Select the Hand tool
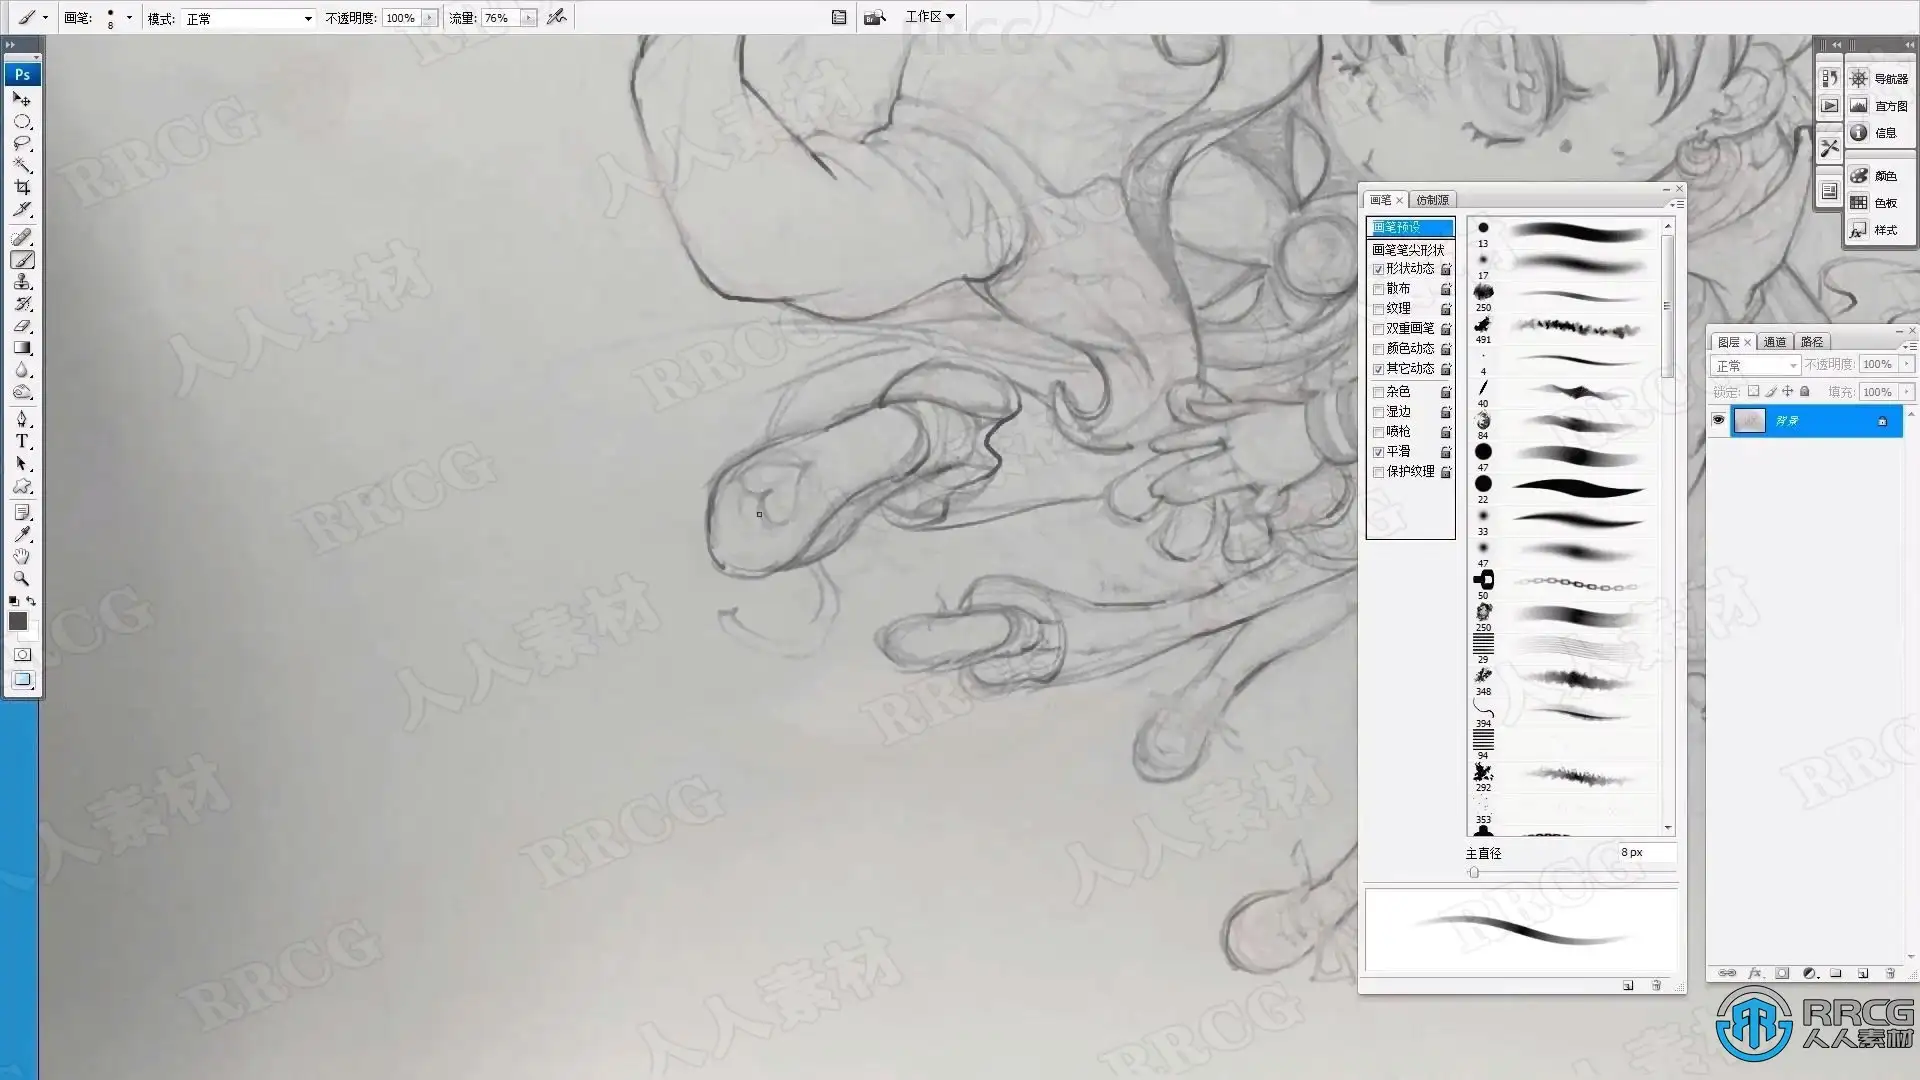Screen dimensions: 1920x1080 22,556
